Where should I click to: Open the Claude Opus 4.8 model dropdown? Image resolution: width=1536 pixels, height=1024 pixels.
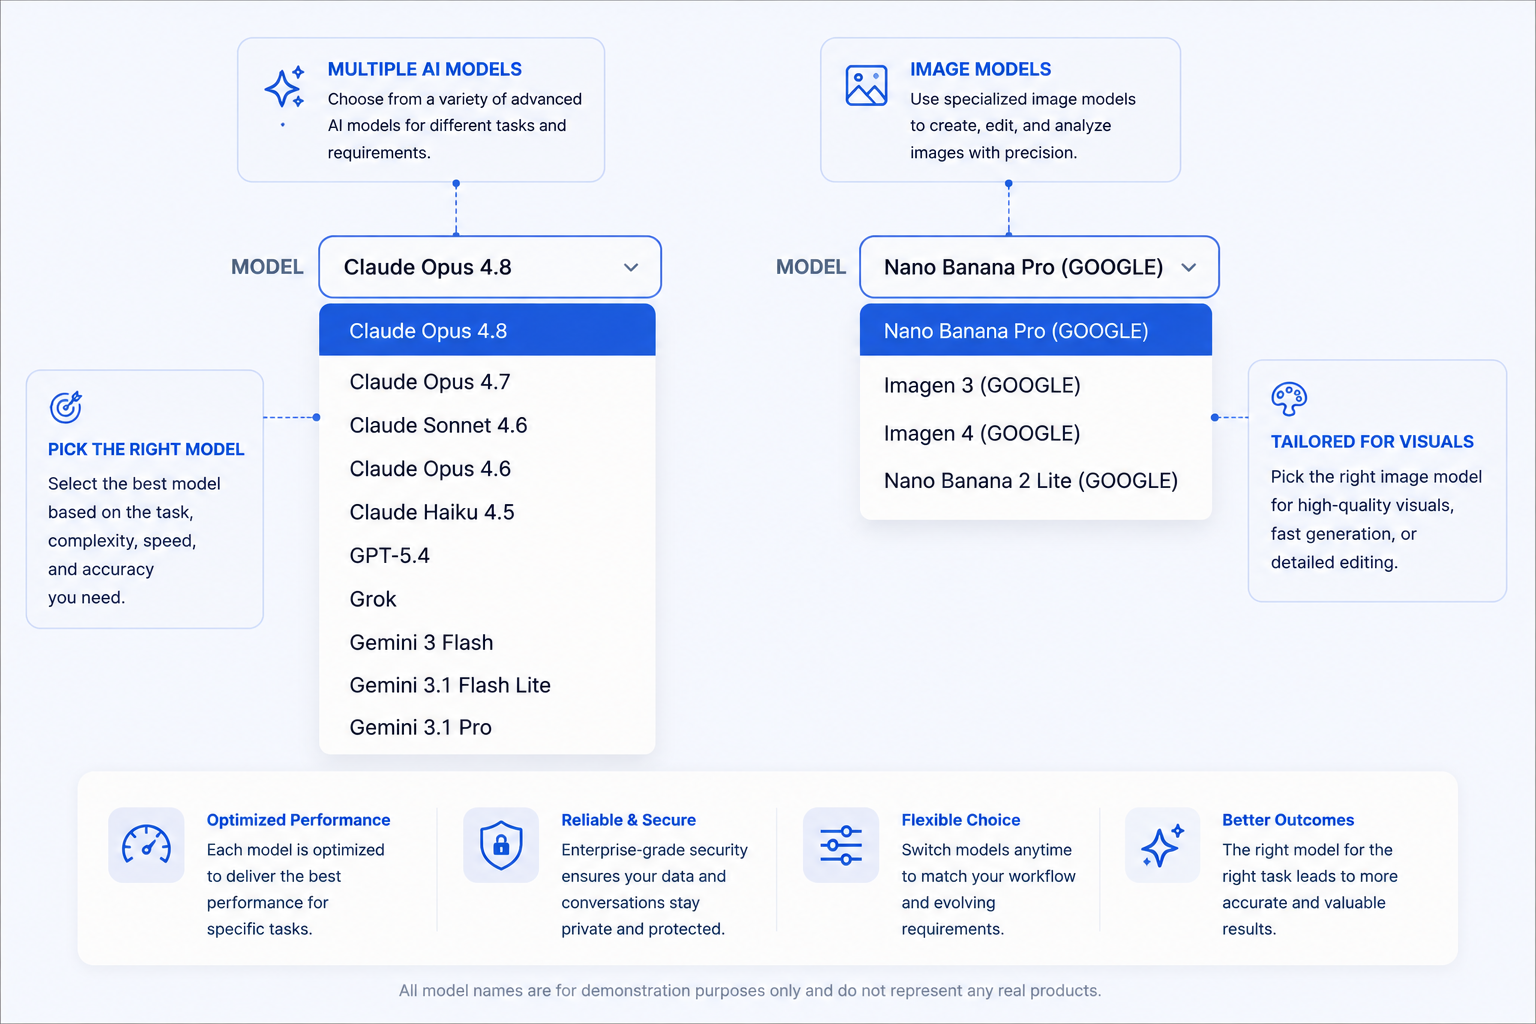tap(490, 267)
